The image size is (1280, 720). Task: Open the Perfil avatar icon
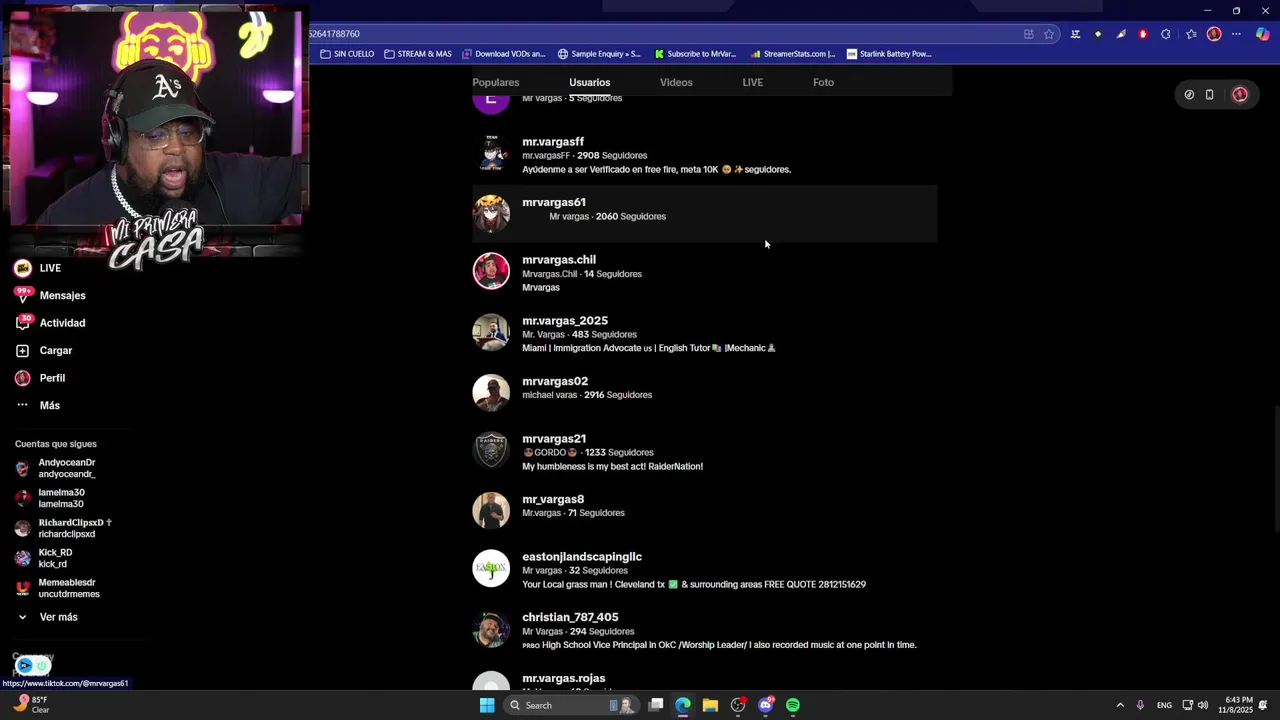coord(22,378)
